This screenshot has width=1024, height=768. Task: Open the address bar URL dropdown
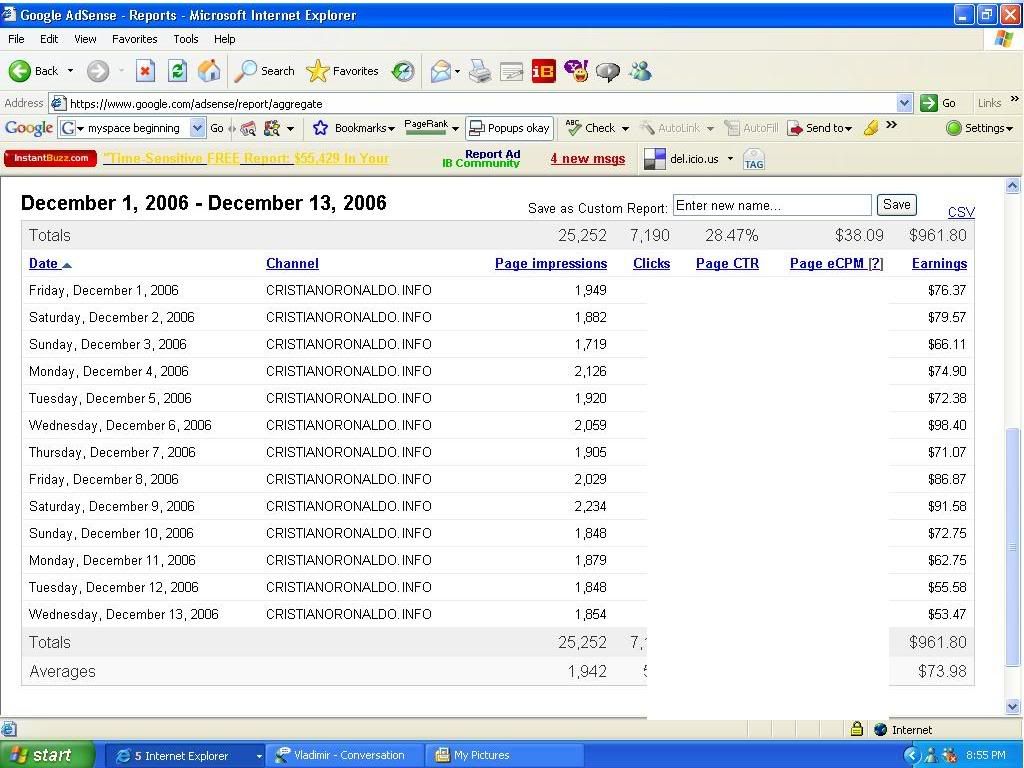[904, 103]
